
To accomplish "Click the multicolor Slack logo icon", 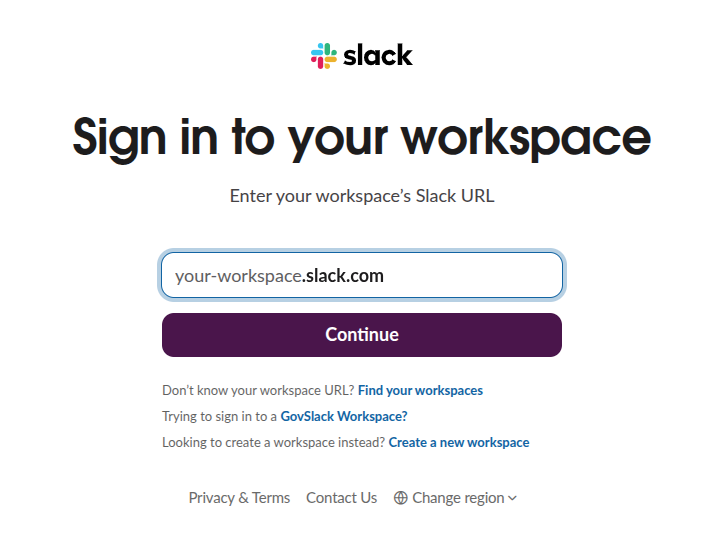I will [324, 55].
